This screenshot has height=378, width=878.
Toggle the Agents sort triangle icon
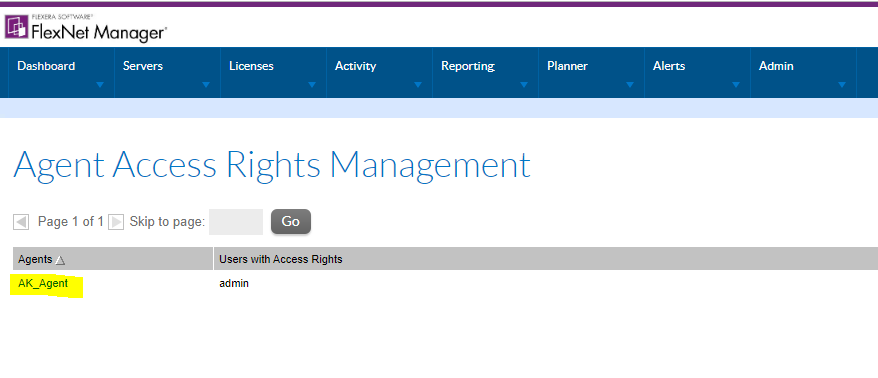click(x=60, y=260)
